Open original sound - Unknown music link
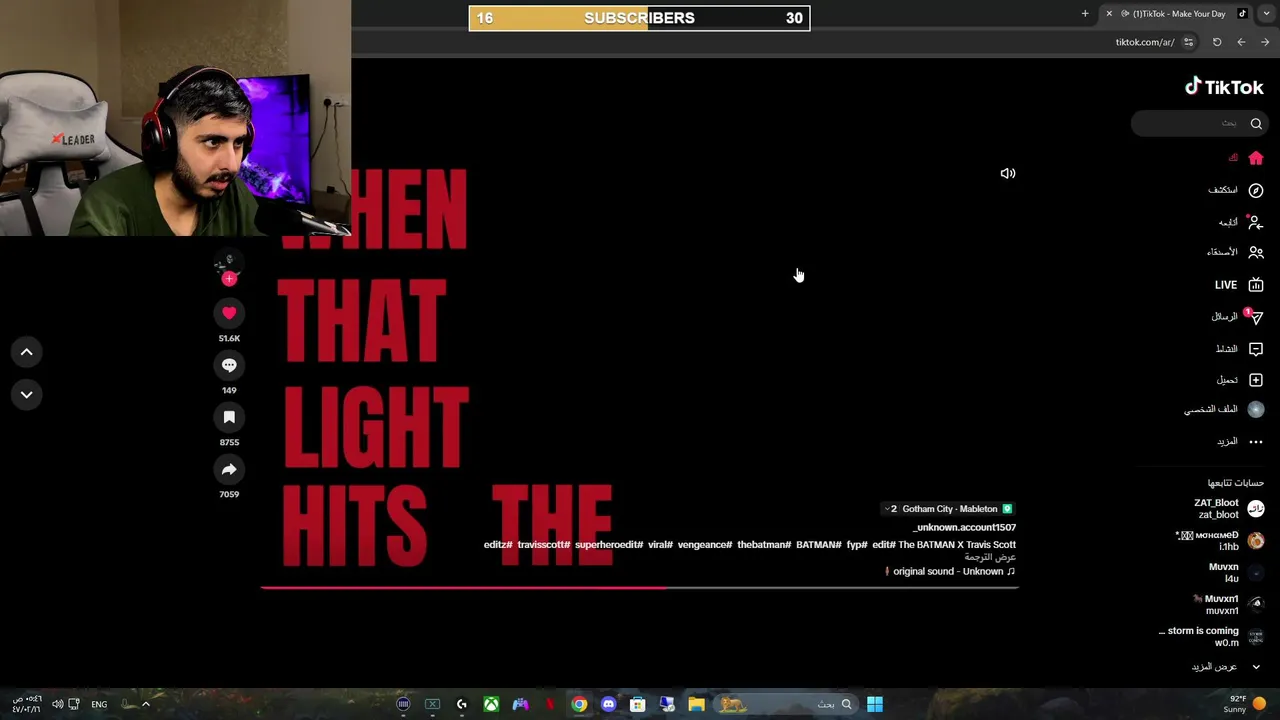1280x720 pixels. click(x=950, y=571)
